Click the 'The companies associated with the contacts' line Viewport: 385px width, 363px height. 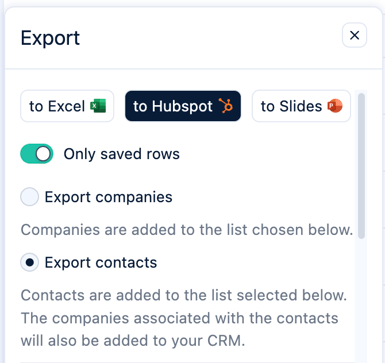[x=179, y=318]
